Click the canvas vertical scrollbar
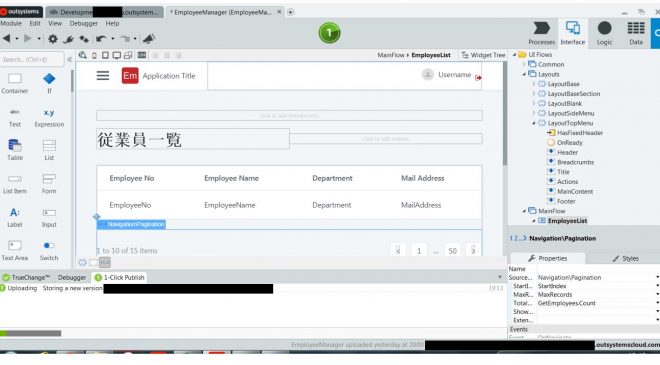660x365 pixels. point(505,114)
